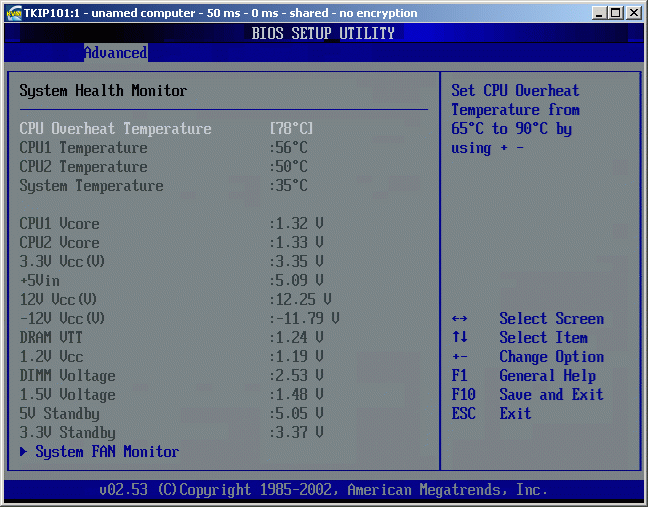
Task: Click the up-down arrows key hint
Action: tap(460, 337)
